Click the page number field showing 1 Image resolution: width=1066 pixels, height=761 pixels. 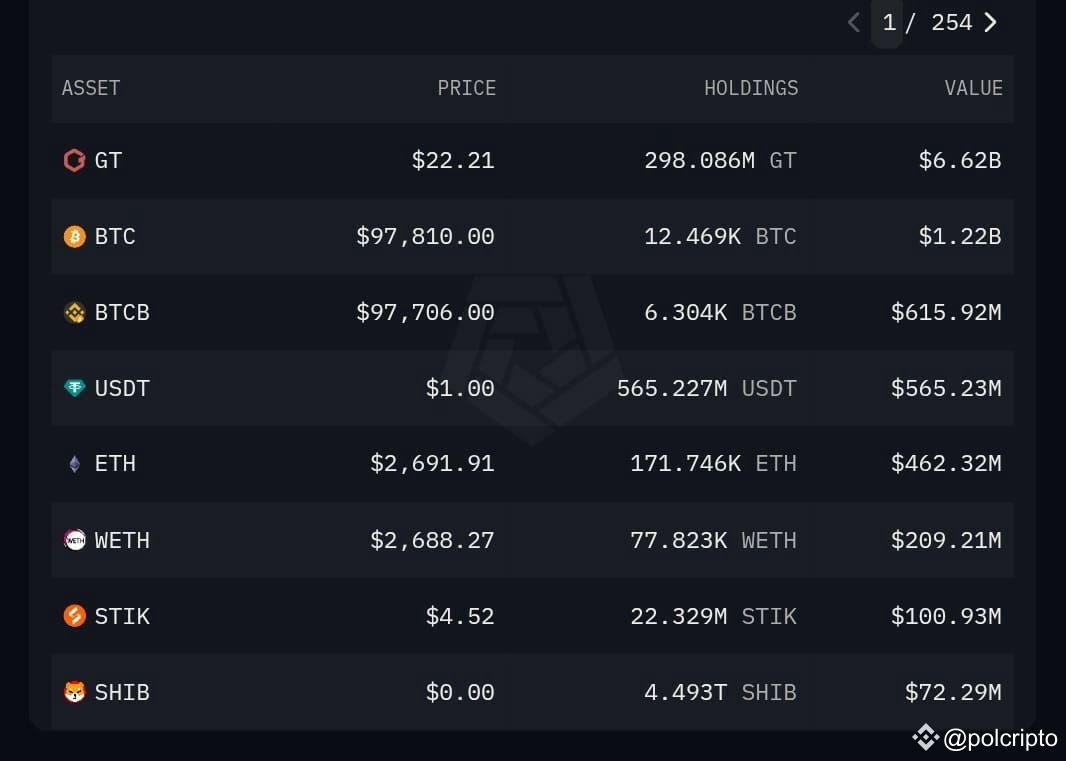tap(887, 22)
